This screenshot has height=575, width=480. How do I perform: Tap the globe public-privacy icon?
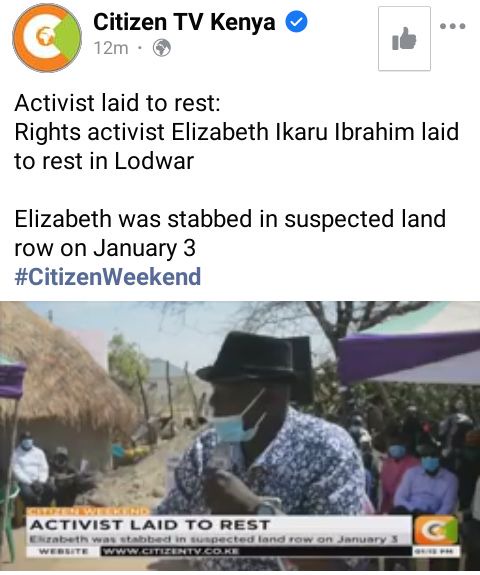click(162, 48)
